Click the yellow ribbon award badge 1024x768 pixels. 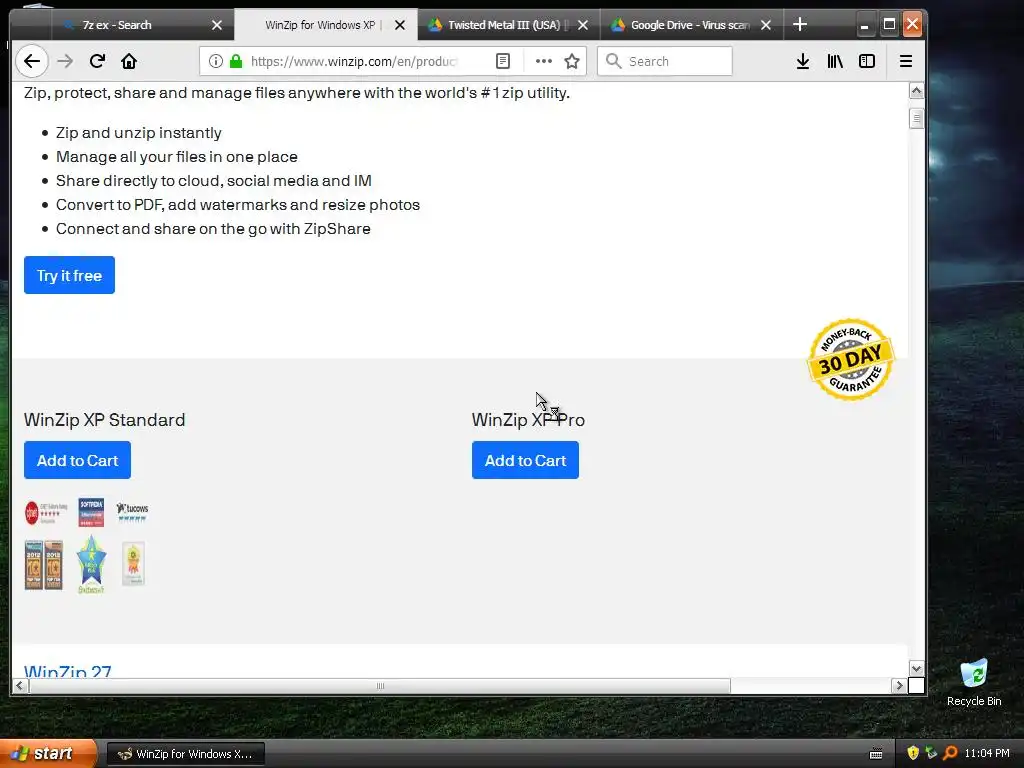(x=133, y=564)
